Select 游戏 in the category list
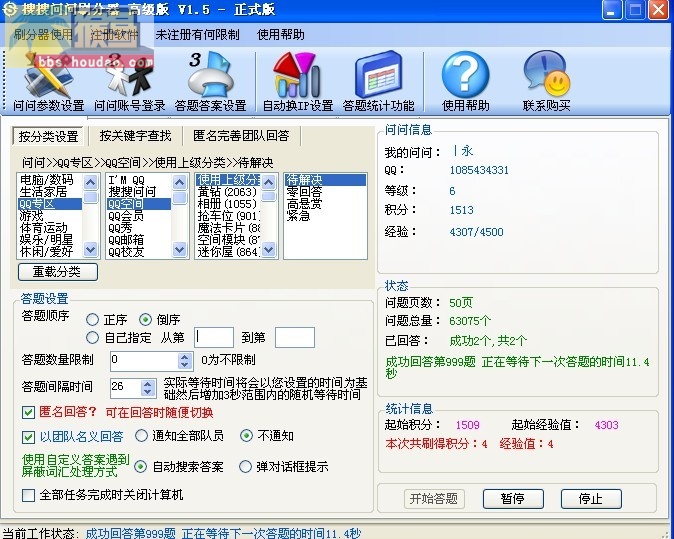Viewport: 674px width, 539px height. pos(50,216)
